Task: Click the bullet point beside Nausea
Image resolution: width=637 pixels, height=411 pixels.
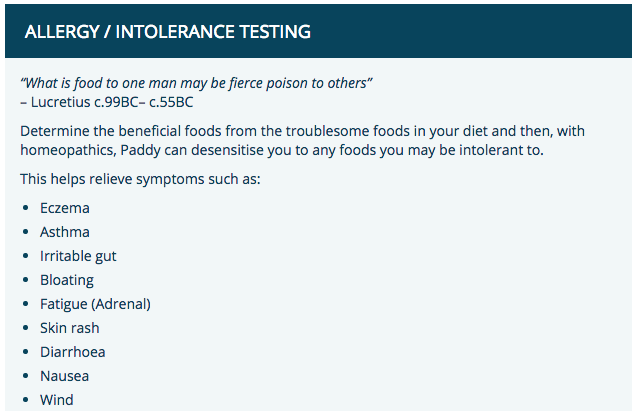Action: (x=26, y=376)
